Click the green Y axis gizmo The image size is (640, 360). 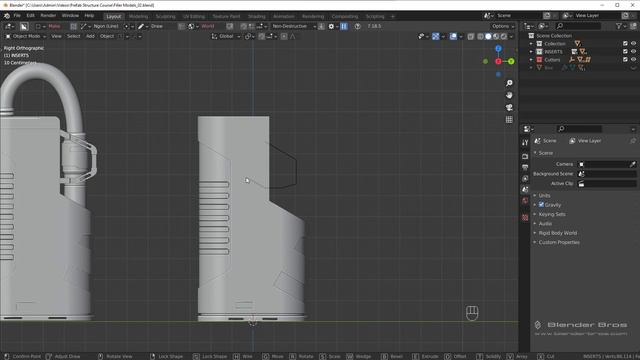click(x=511, y=61)
